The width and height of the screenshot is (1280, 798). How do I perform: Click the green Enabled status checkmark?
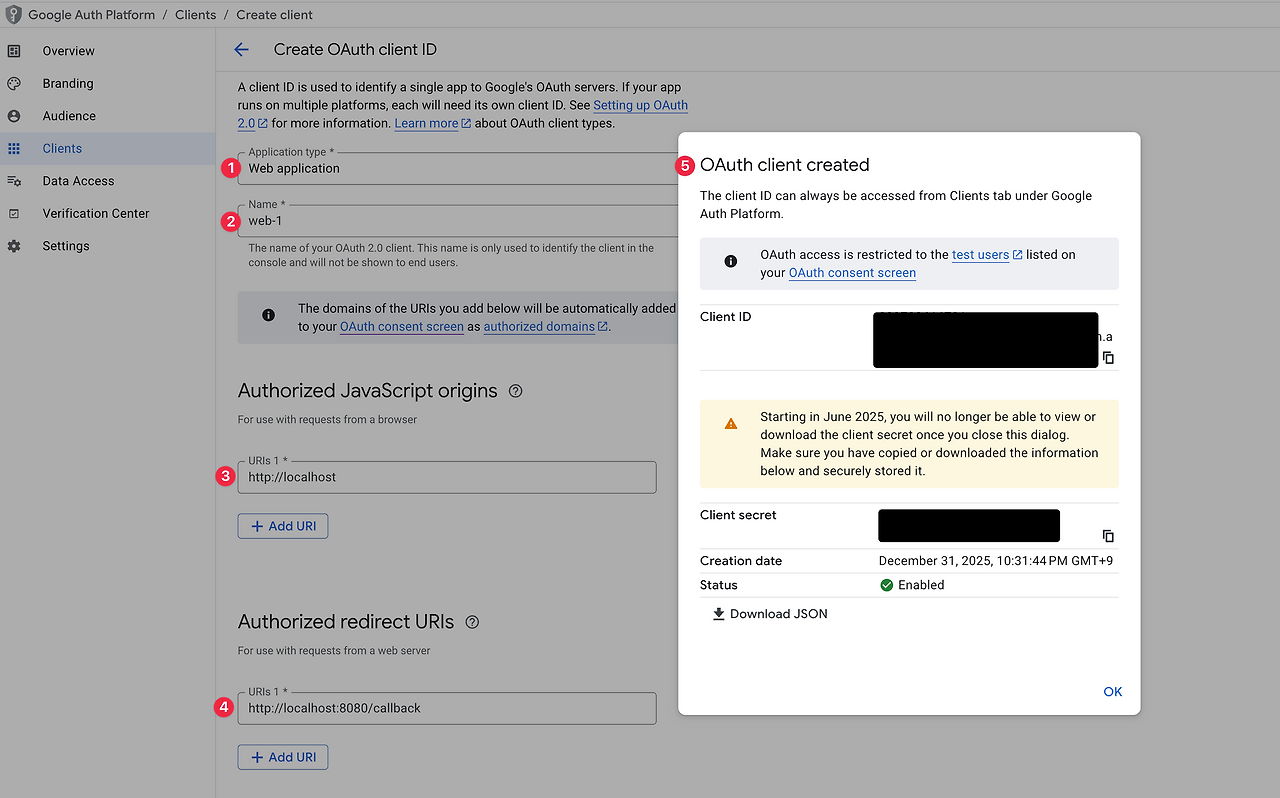(x=886, y=585)
